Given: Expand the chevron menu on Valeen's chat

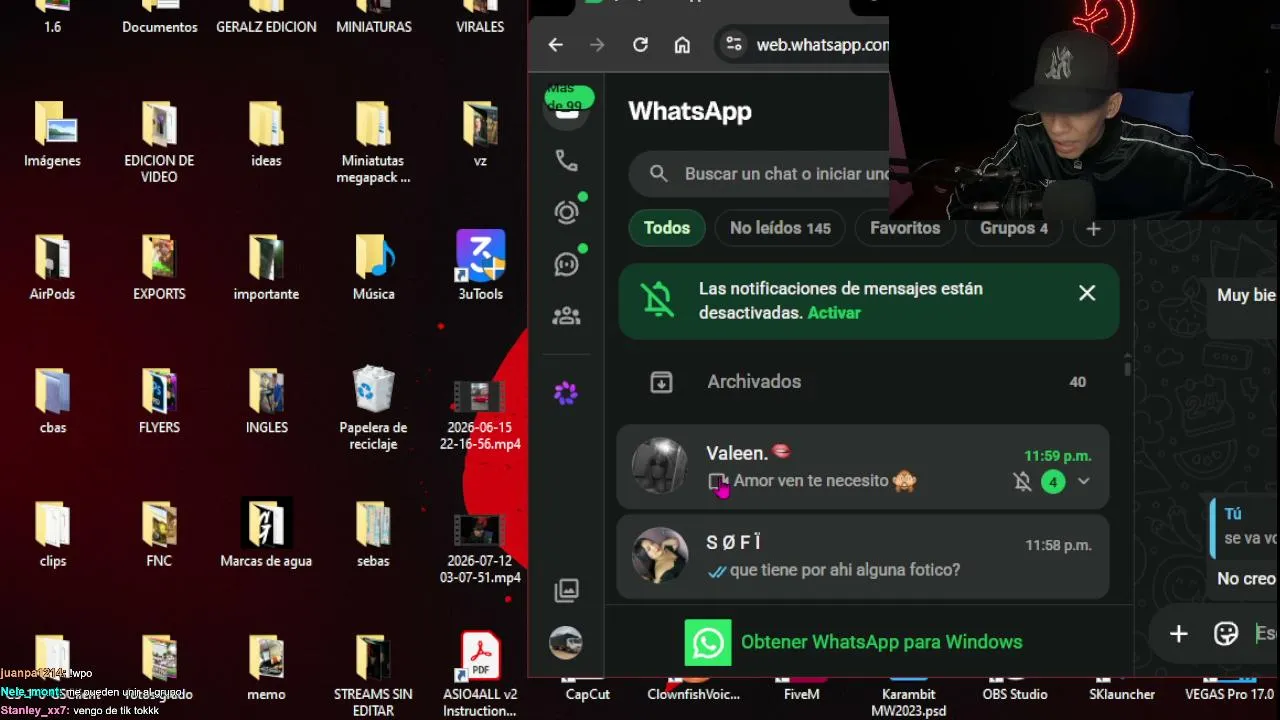Looking at the screenshot, I should click(x=1083, y=482).
